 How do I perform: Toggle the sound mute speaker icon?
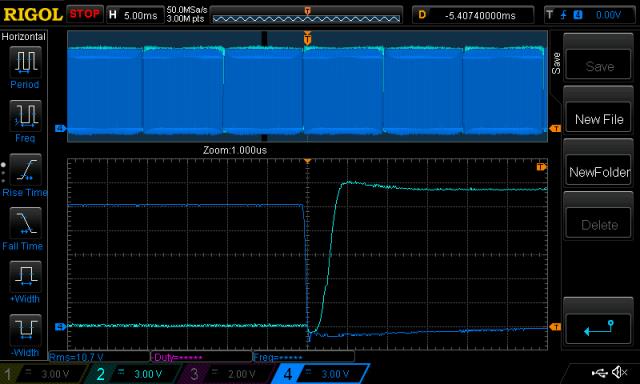coord(620,372)
